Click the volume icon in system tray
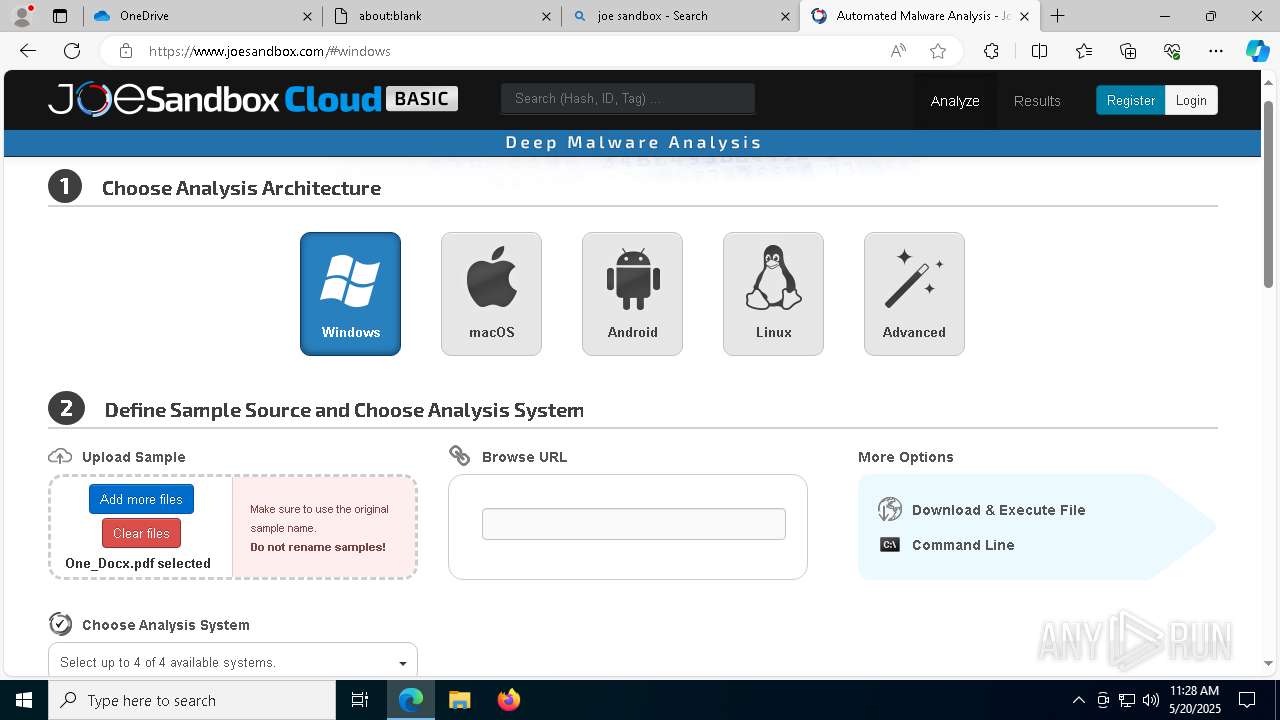Image resolution: width=1280 pixels, height=720 pixels. tap(1151, 700)
